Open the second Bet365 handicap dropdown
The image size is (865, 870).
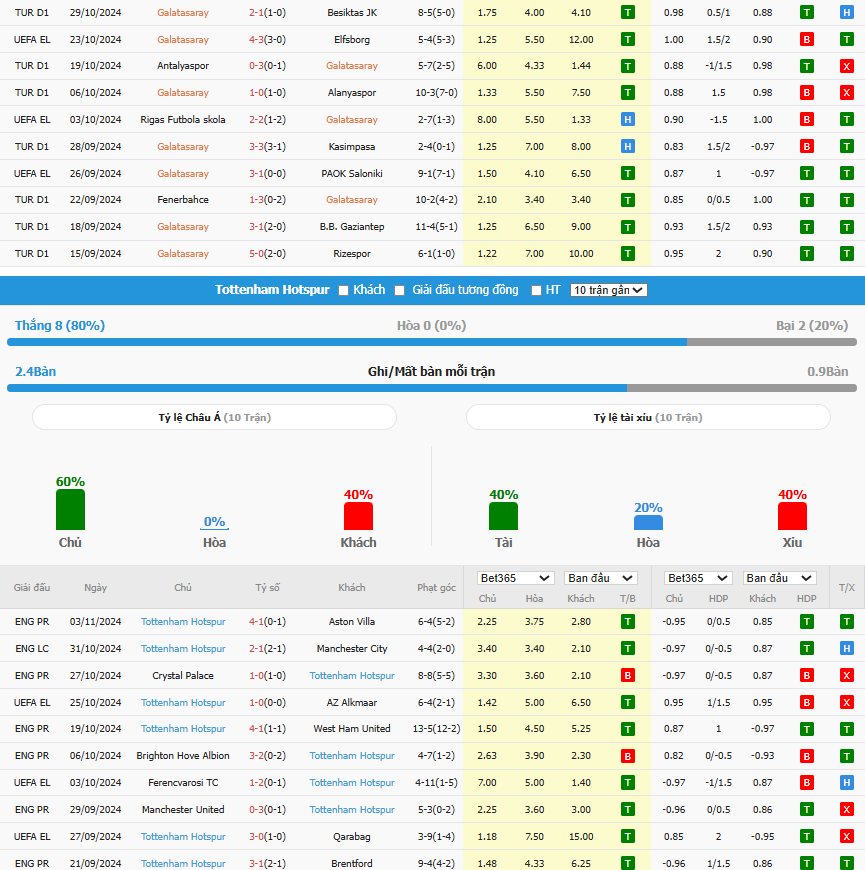[698, 578]
